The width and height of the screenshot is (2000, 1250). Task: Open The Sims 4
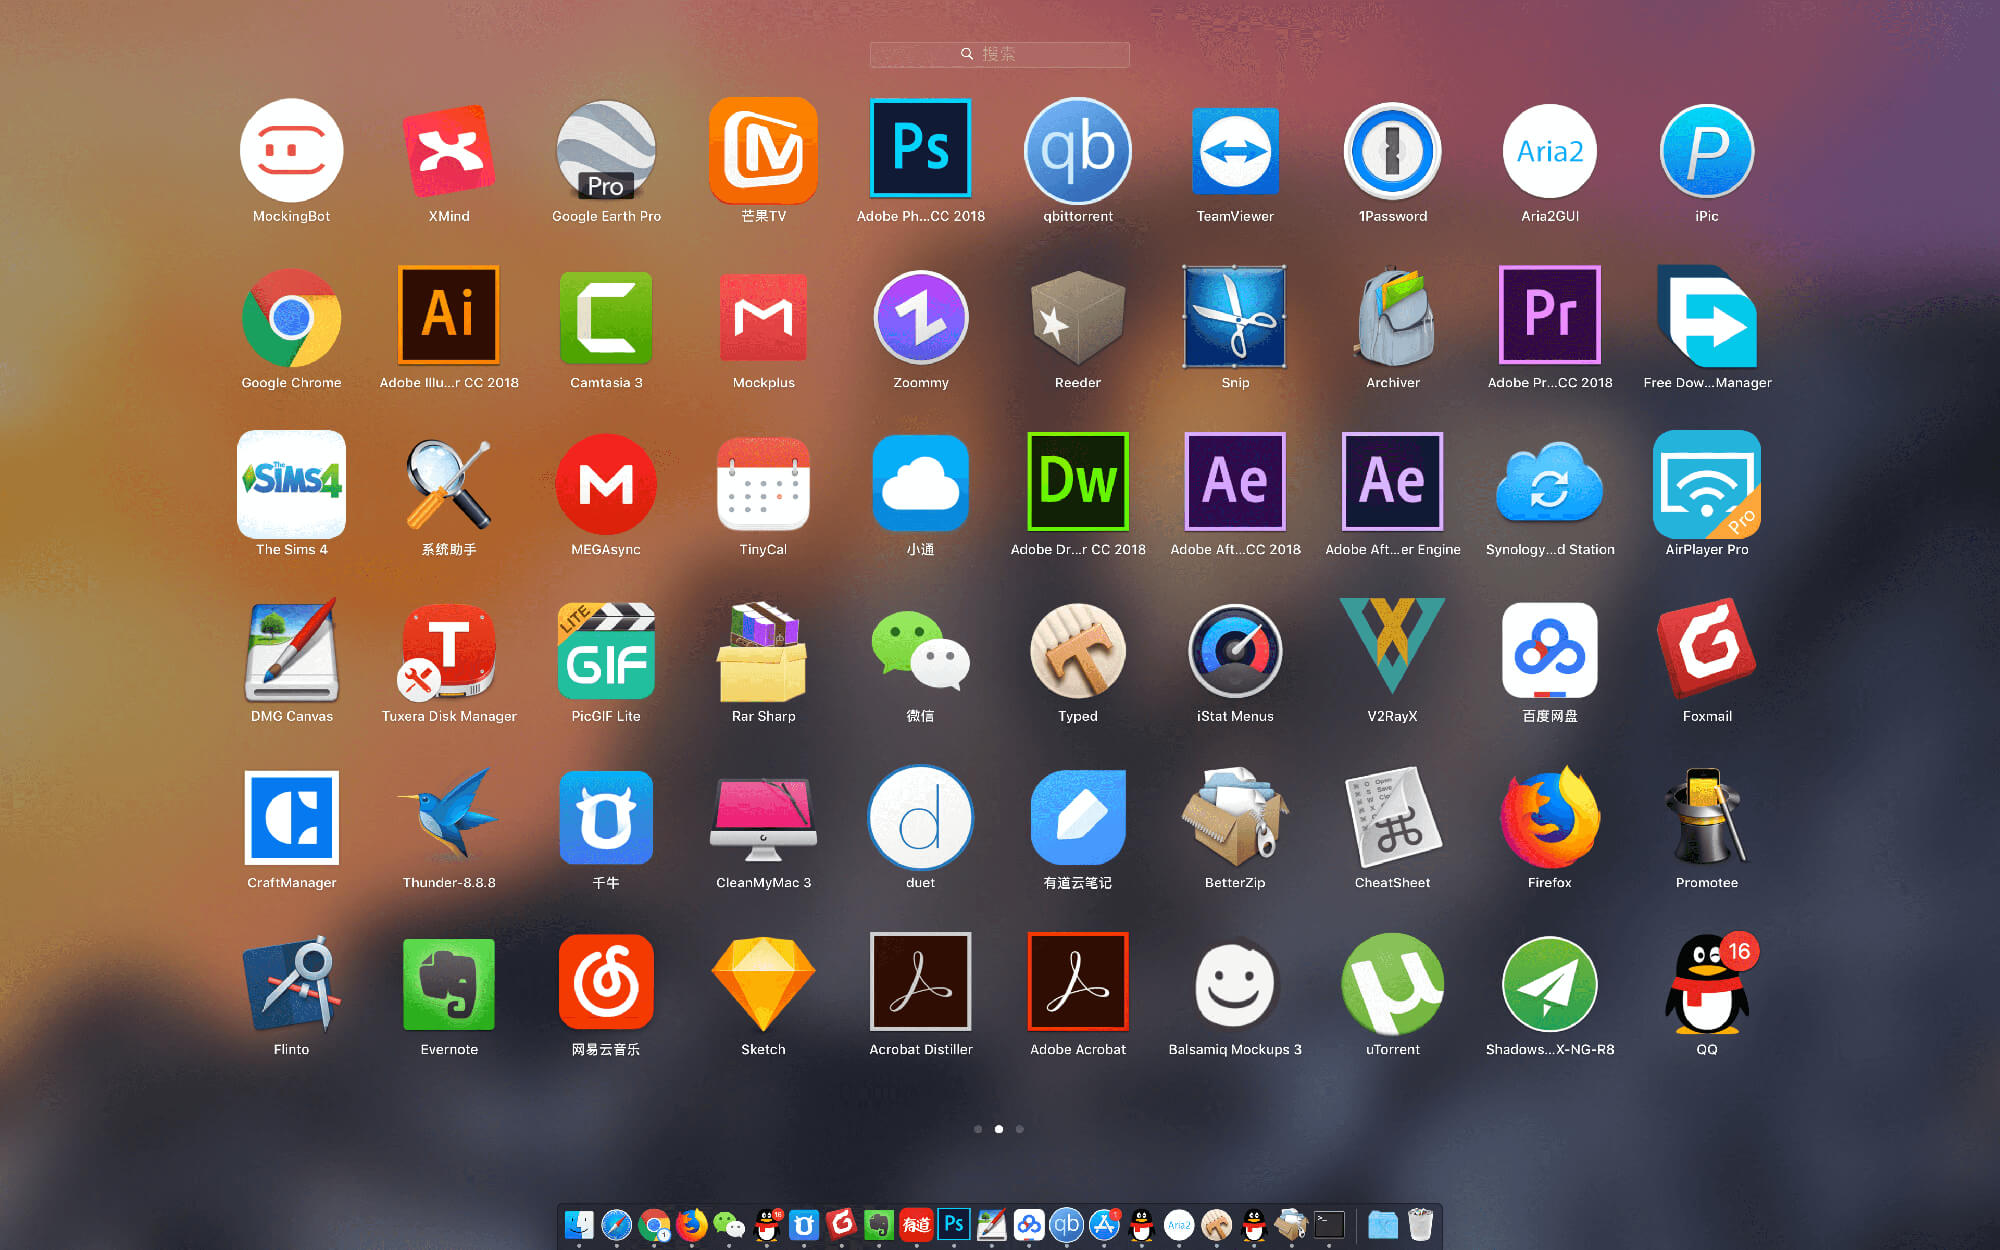click(x=291, y=484)
